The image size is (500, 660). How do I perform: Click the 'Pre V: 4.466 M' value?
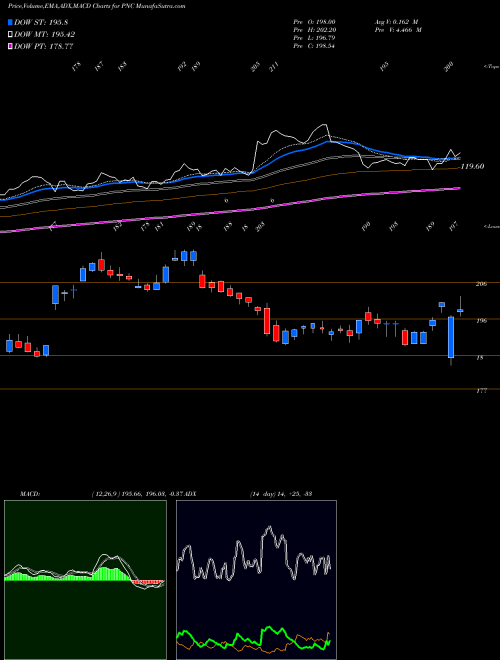(x=397, y=30)
